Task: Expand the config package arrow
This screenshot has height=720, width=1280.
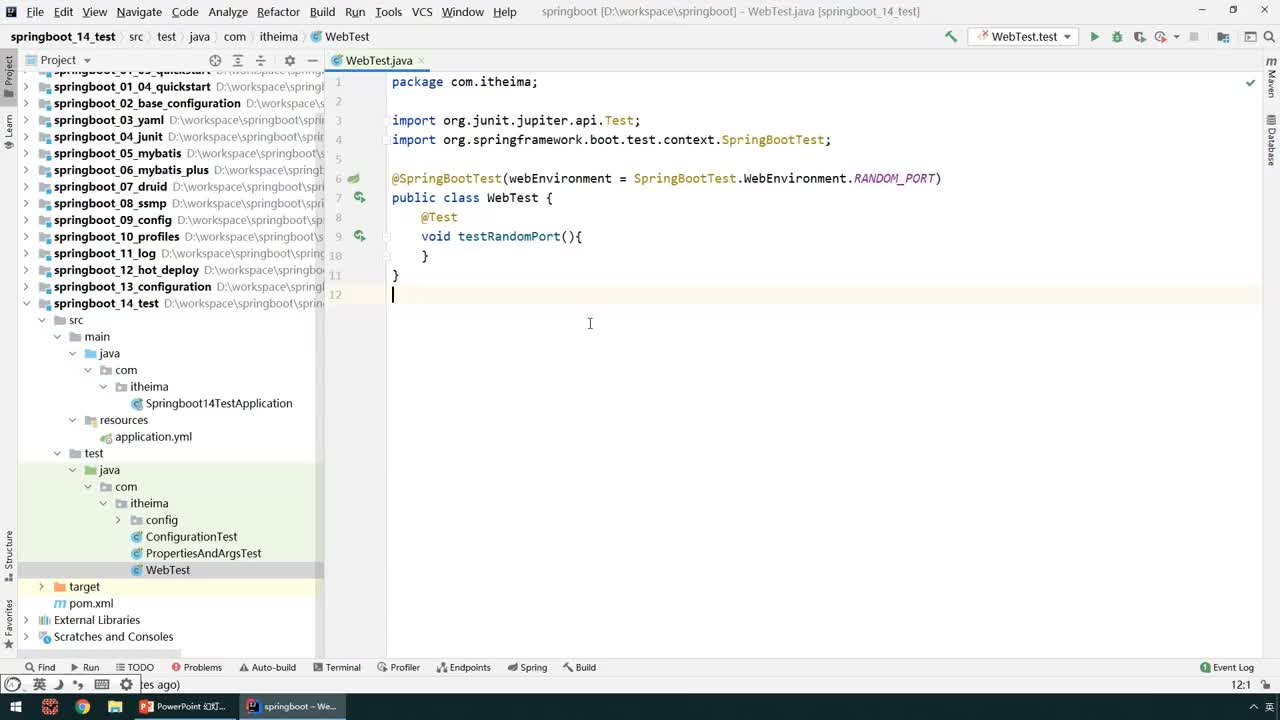Action: tap(118, 520)
